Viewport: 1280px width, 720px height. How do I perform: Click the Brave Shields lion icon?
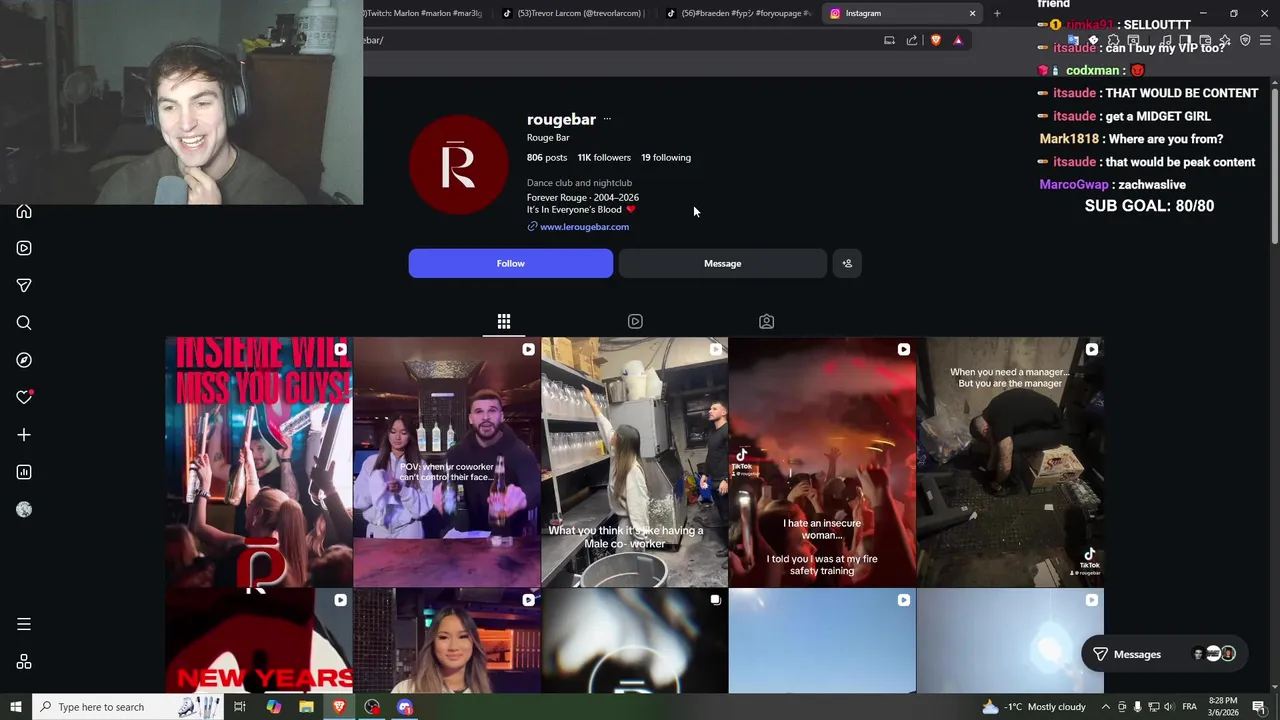(x=936, y=40)
